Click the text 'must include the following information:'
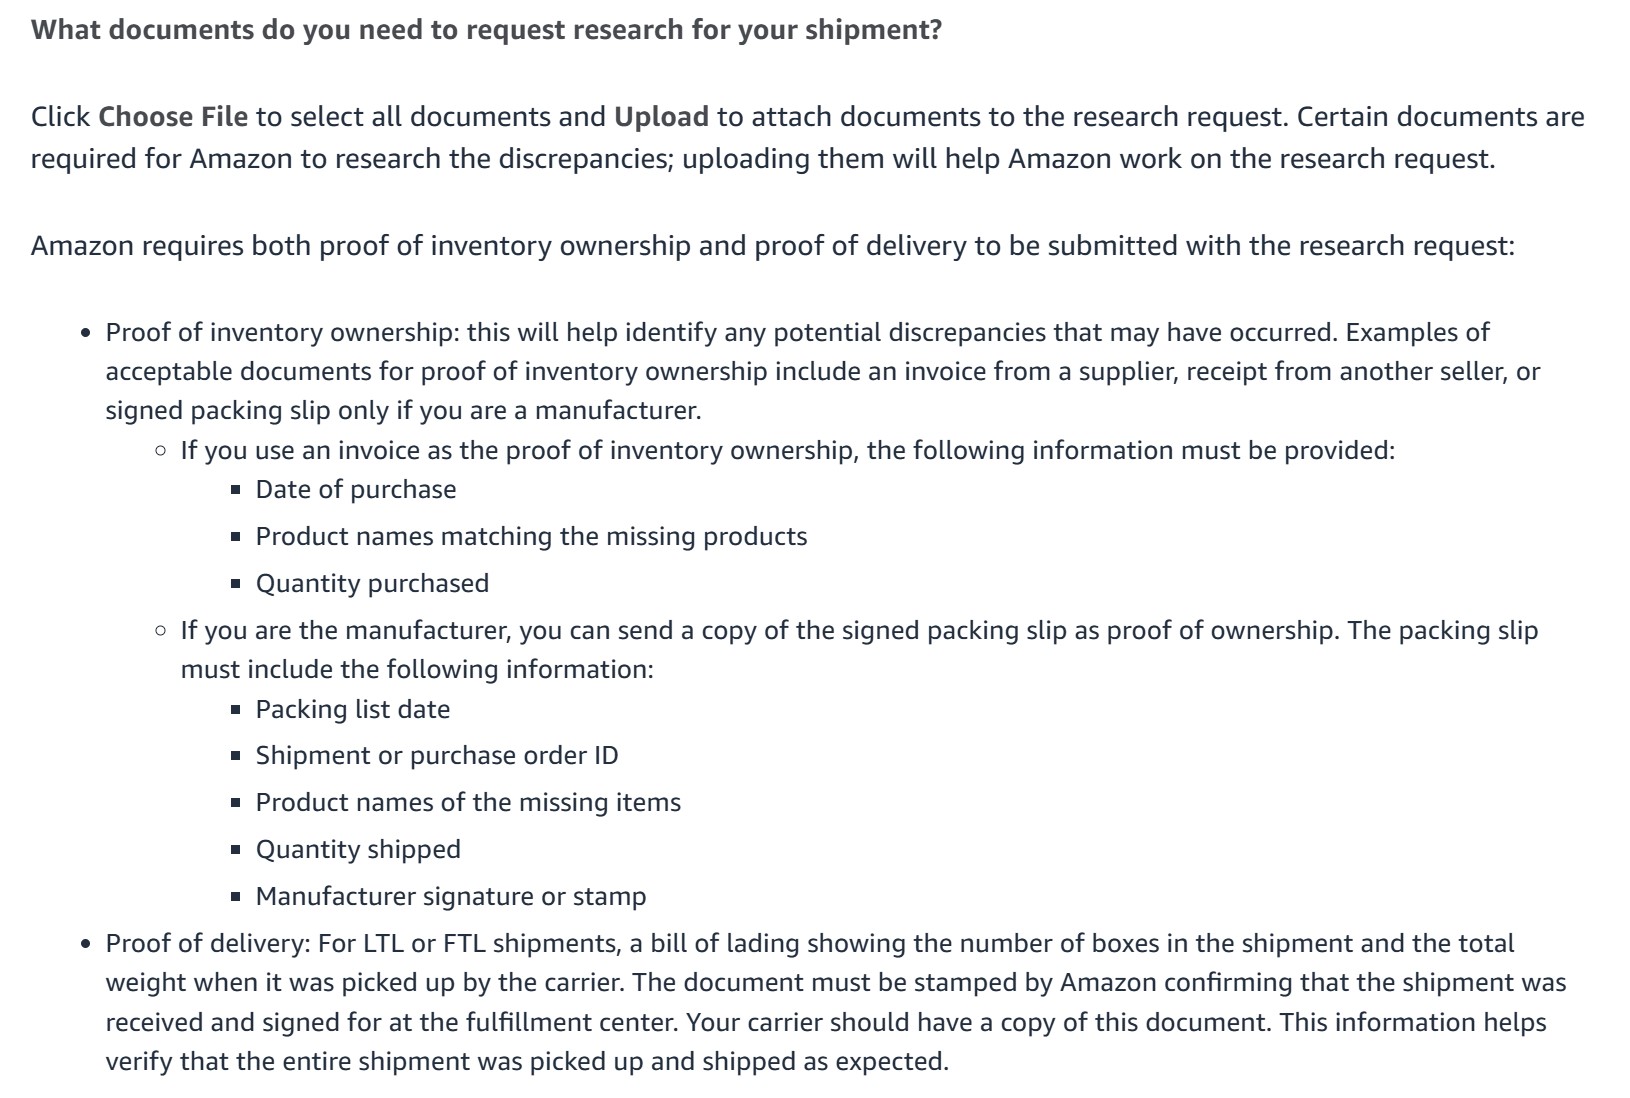Viewport: 1630px width, 1098px height. pyautogui.click(x=417, y=669)
